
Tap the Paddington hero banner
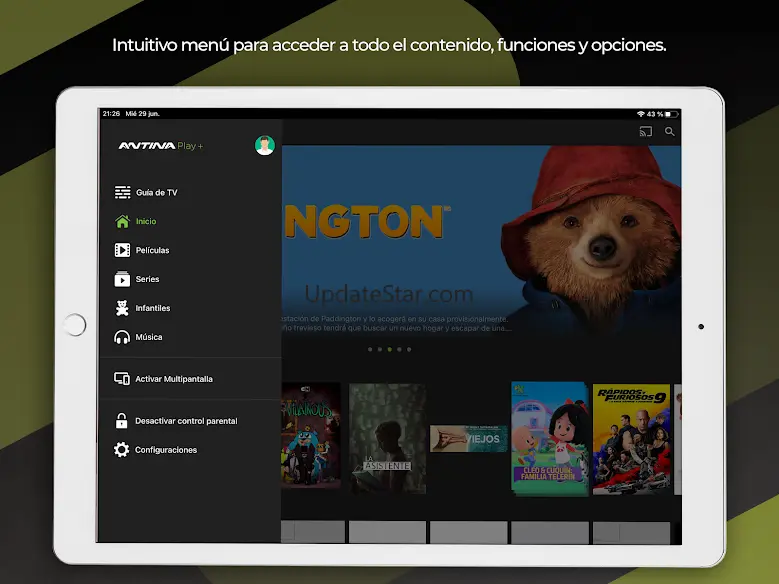pyautogui.click(x=480, y=240)
